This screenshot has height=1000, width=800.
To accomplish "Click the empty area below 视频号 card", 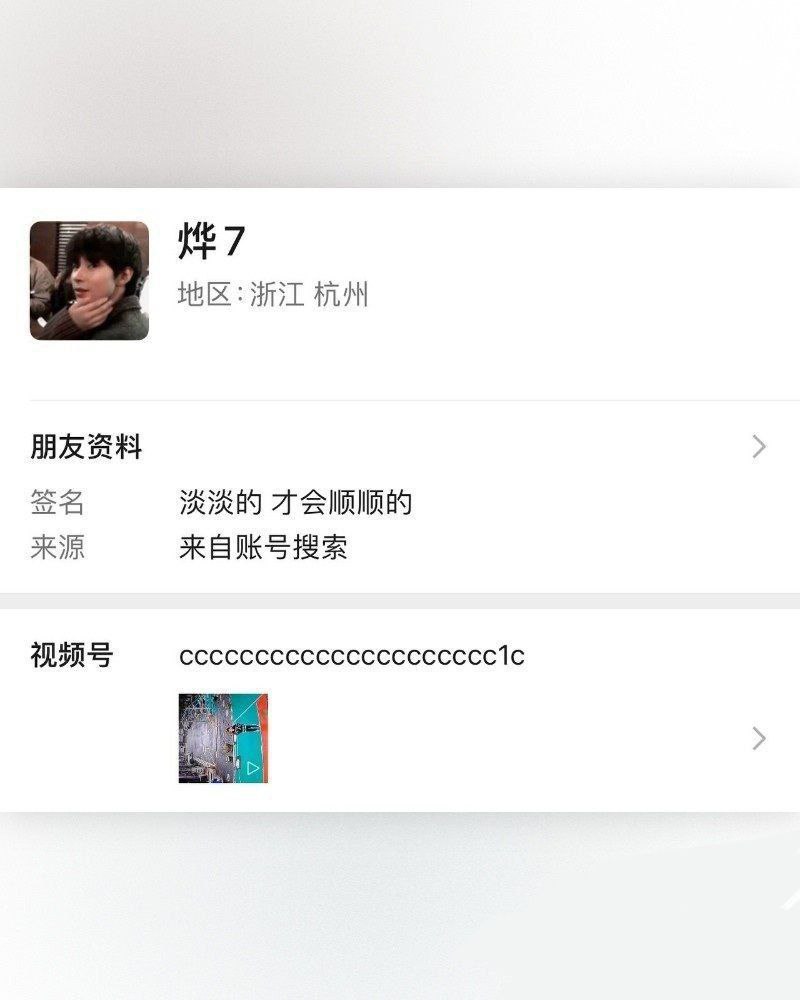I will 400,906.
